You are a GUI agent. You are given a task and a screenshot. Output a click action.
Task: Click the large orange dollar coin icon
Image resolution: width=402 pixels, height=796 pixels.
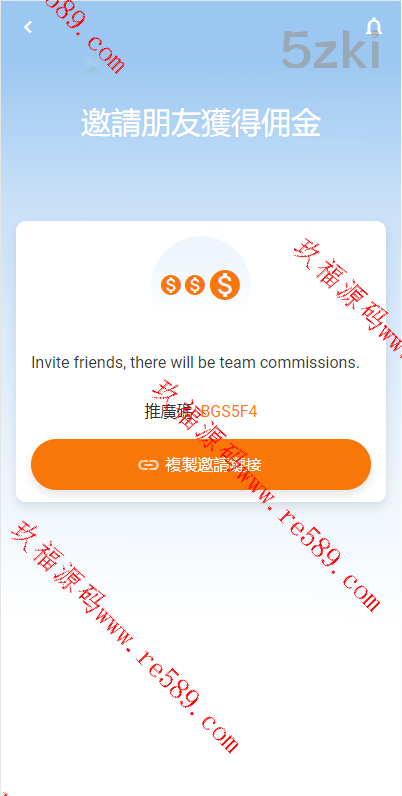coord(225,285)
